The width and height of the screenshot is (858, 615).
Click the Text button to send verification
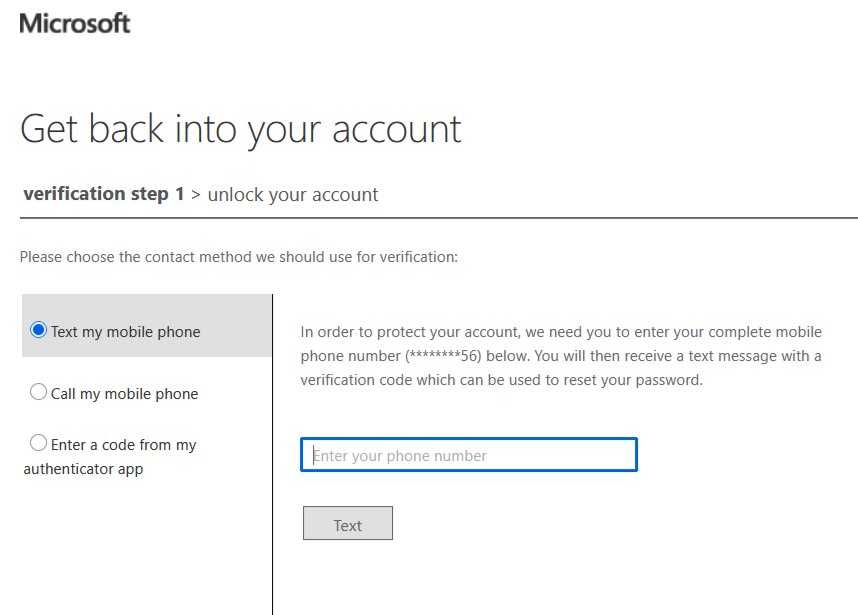[x=347, y=522]
